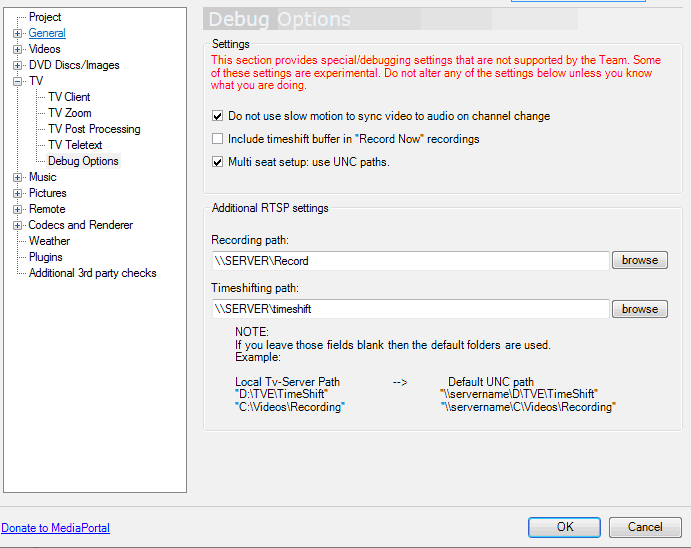
Task: Open TV Post Processing settings
Action: coord(94,129)
